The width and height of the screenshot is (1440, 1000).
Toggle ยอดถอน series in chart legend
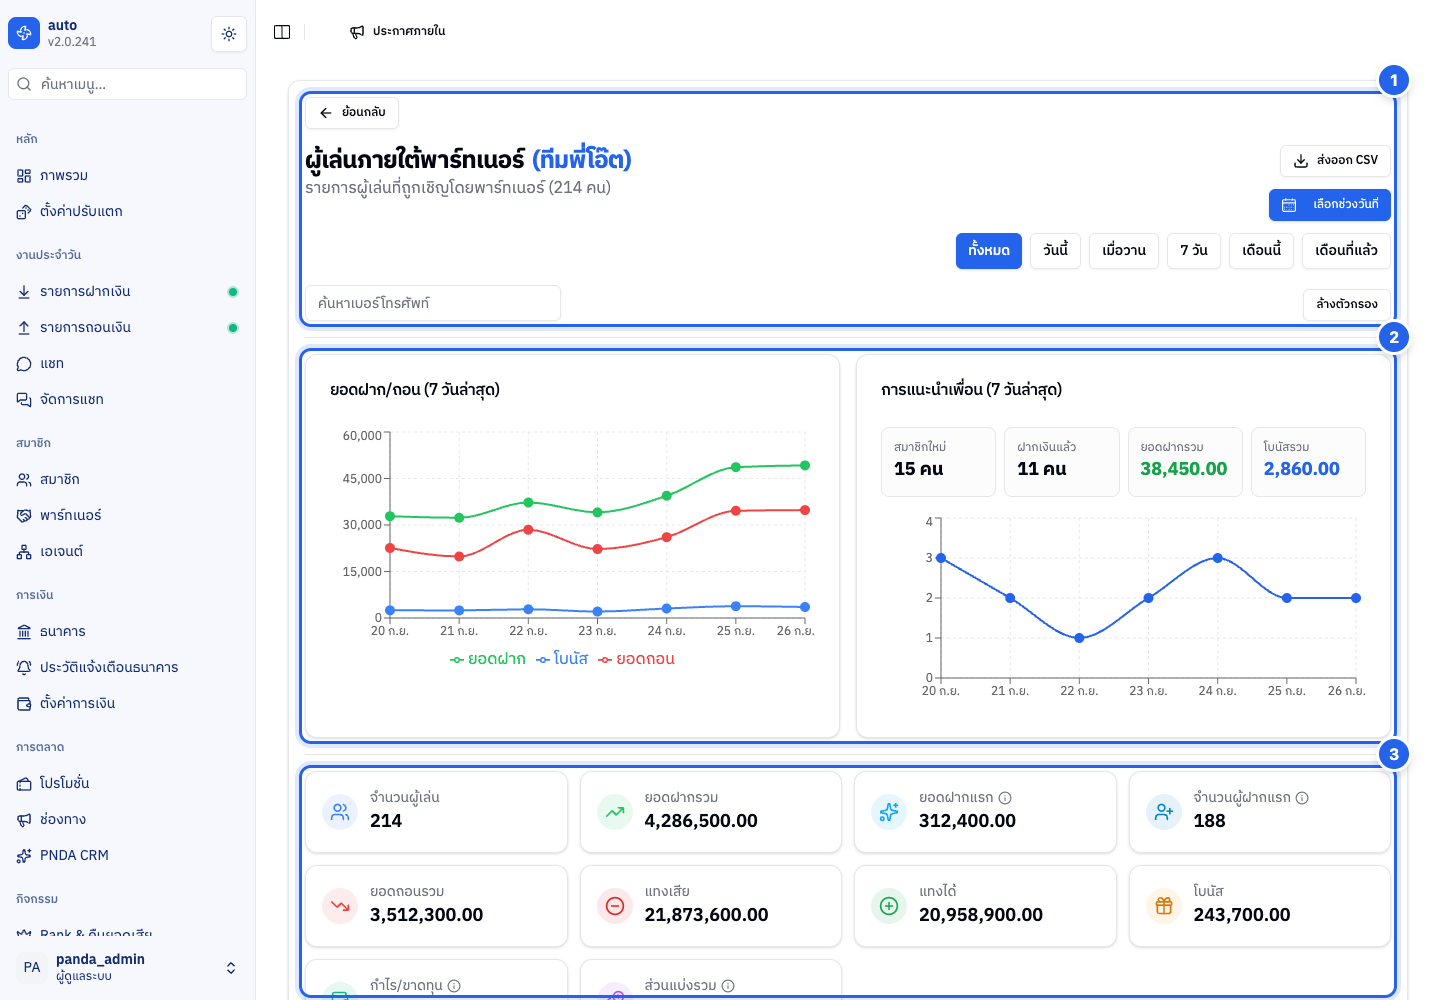[x=637, y=659]
